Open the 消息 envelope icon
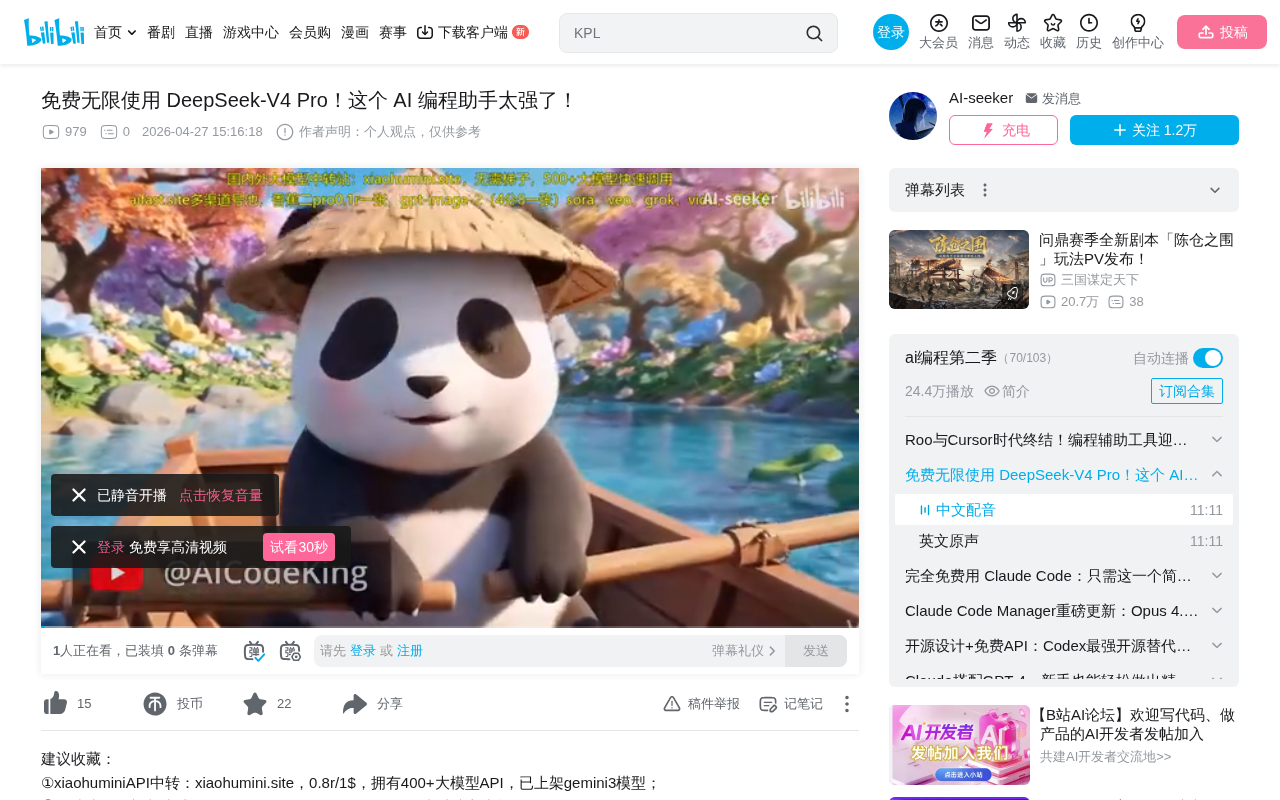Image resolution: width=1280 pixels, height=800 pixels. click(981, 23)
